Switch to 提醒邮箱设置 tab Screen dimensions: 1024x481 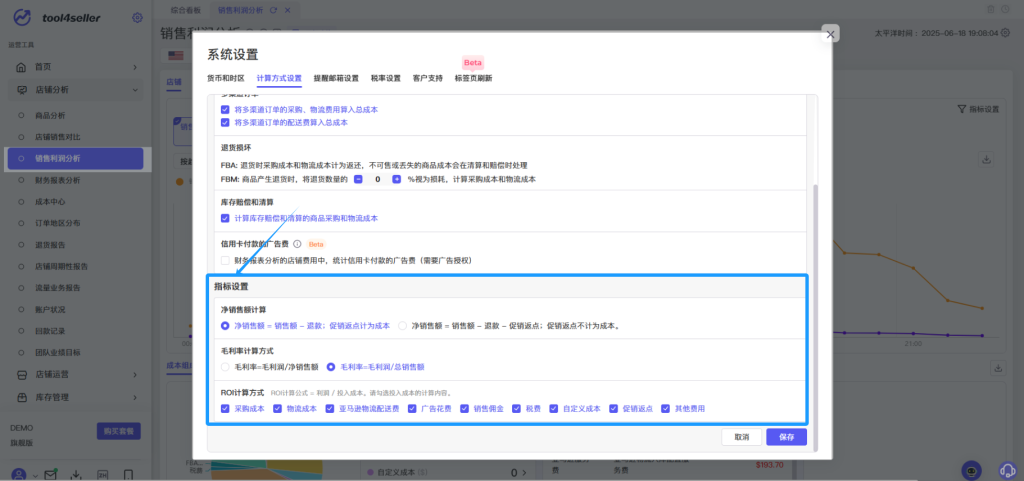336,78
